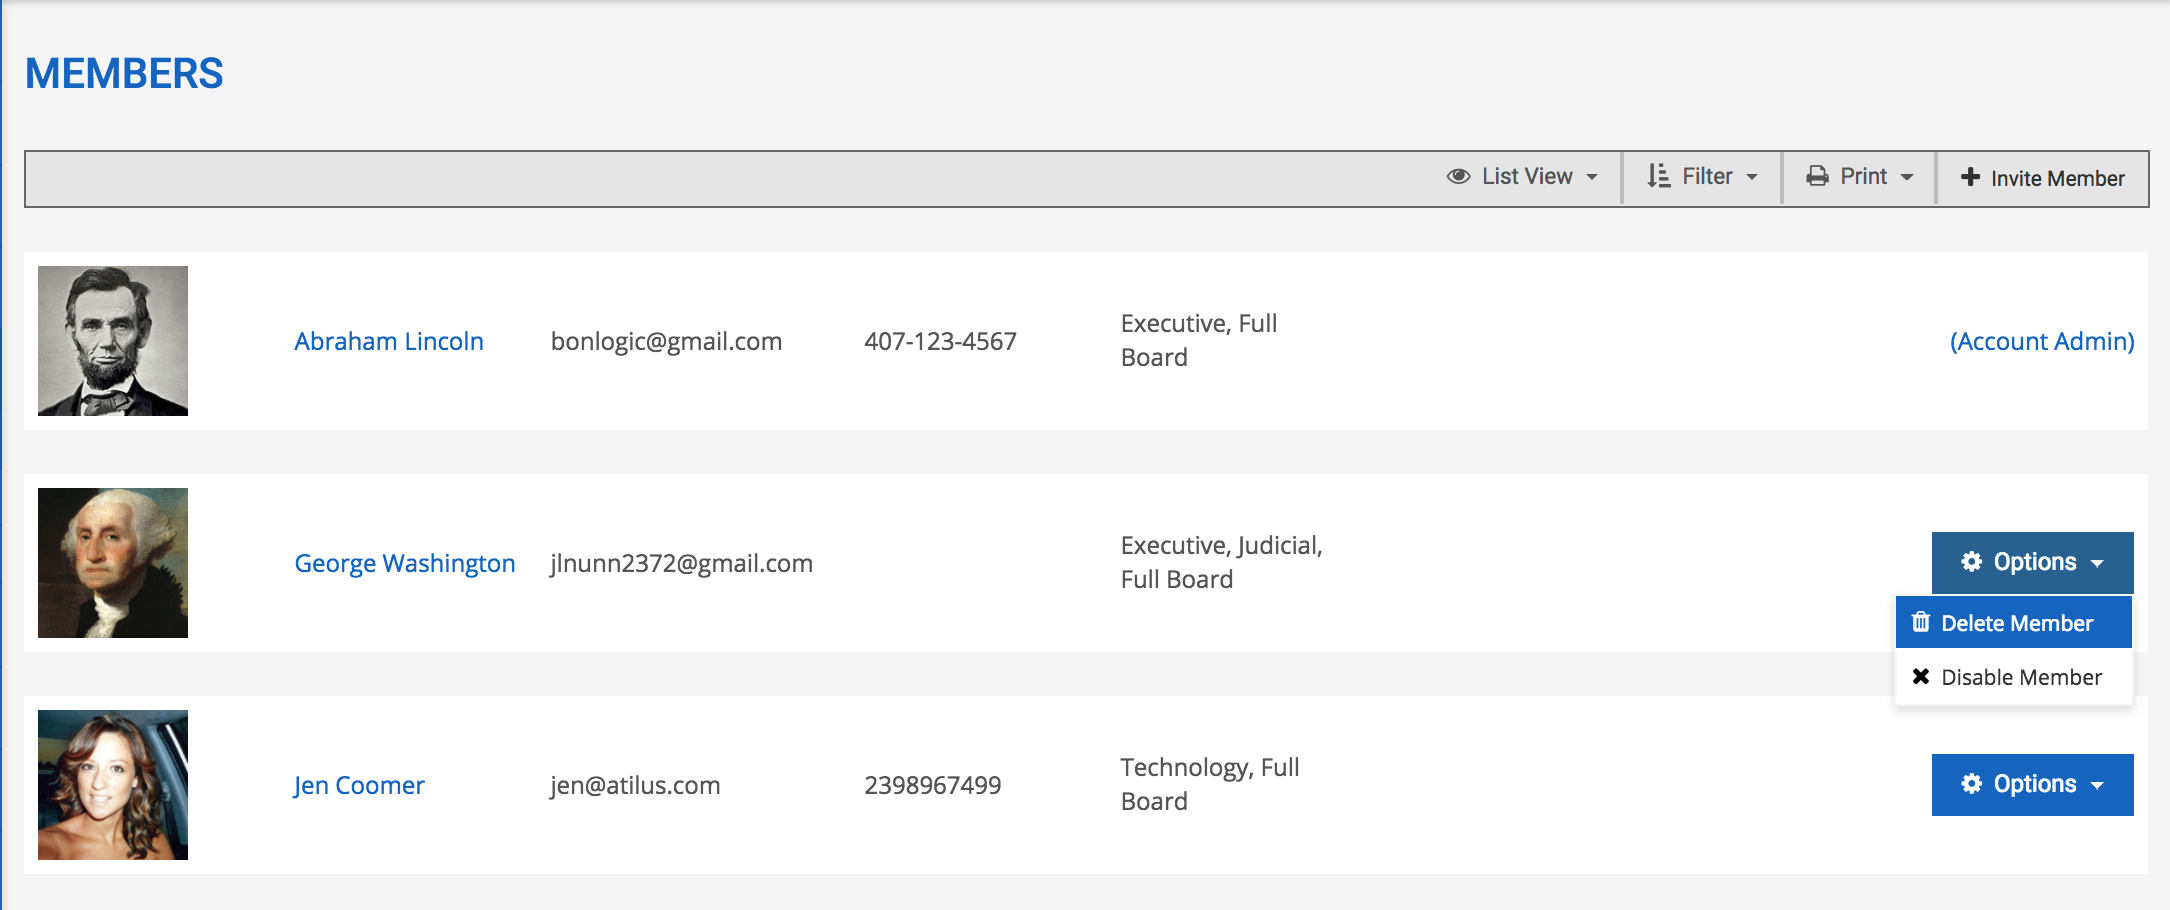This screenshot has width=2170, height=910.
Task: Open George Washington's profile link
Action: 405,564
